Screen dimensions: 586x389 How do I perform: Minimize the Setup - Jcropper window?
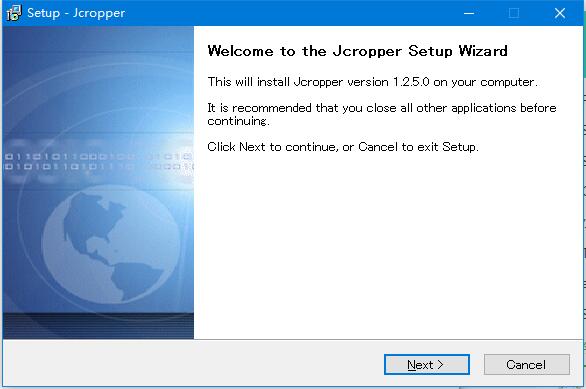(x=469, y=13)
